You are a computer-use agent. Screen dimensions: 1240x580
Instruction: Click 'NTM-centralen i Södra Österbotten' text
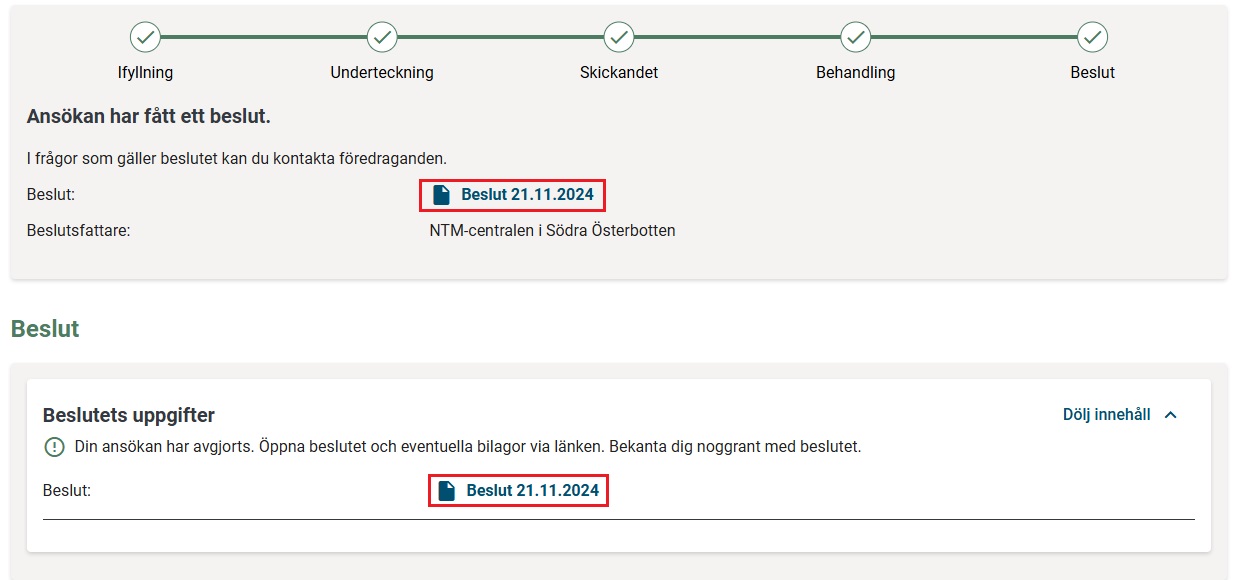[x=552, y=231]
